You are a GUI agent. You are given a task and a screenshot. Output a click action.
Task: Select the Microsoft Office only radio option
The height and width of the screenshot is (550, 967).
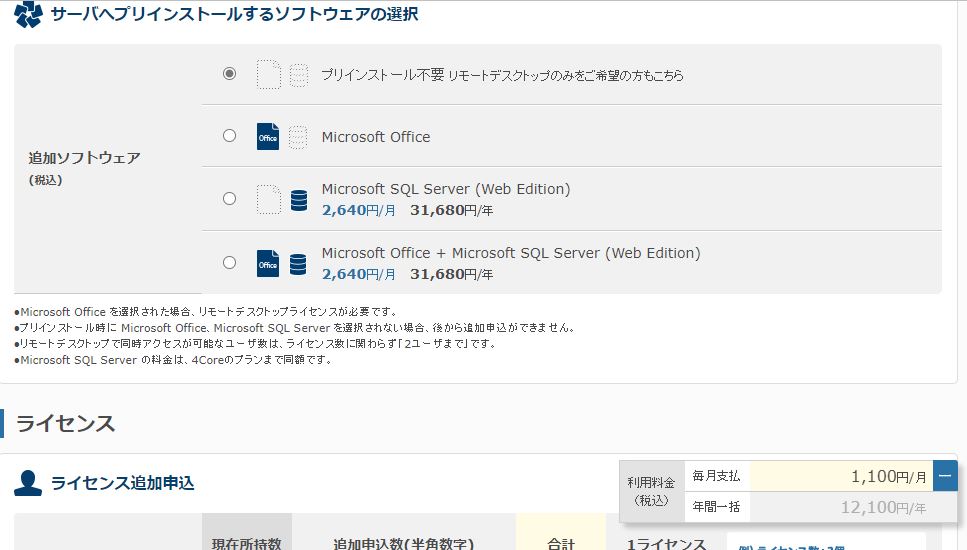click(229, 136)
